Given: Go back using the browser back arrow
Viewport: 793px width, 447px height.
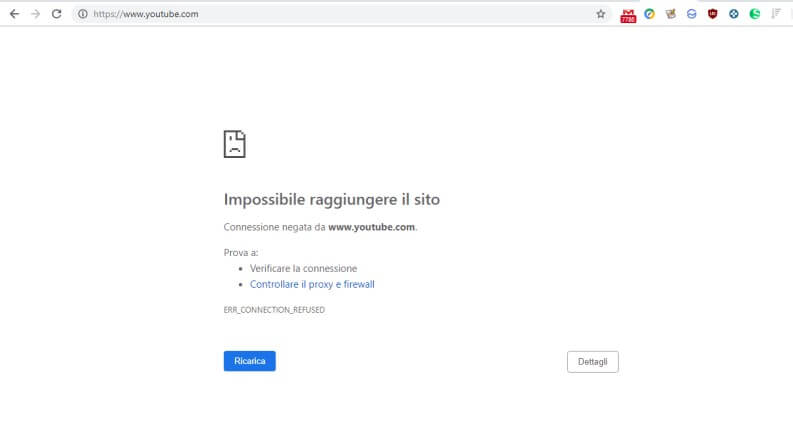Looking at the screenshot, I should point(14,14).
